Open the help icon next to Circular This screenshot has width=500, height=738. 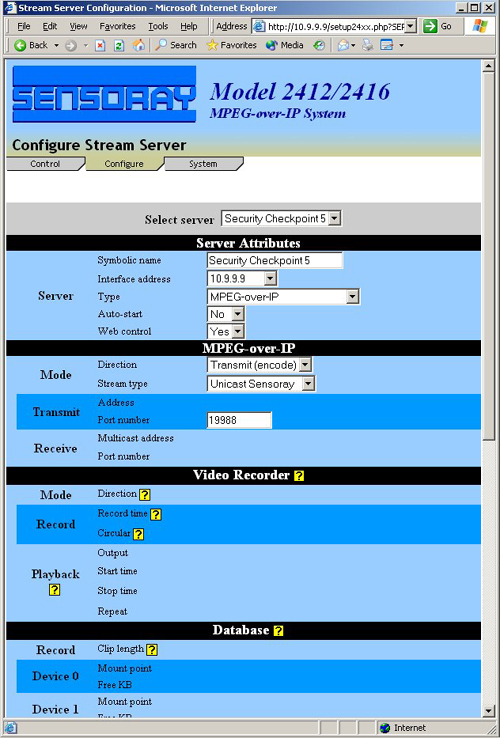pos(138,534)
